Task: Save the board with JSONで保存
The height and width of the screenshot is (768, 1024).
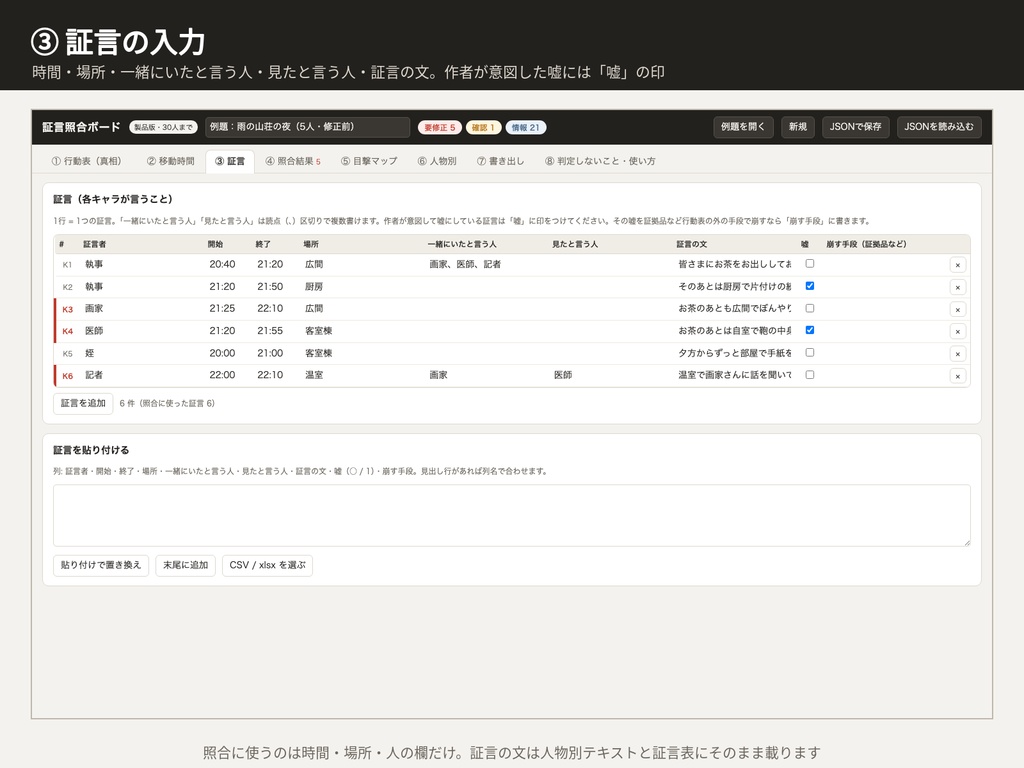Action: click(x=855, y=127)
